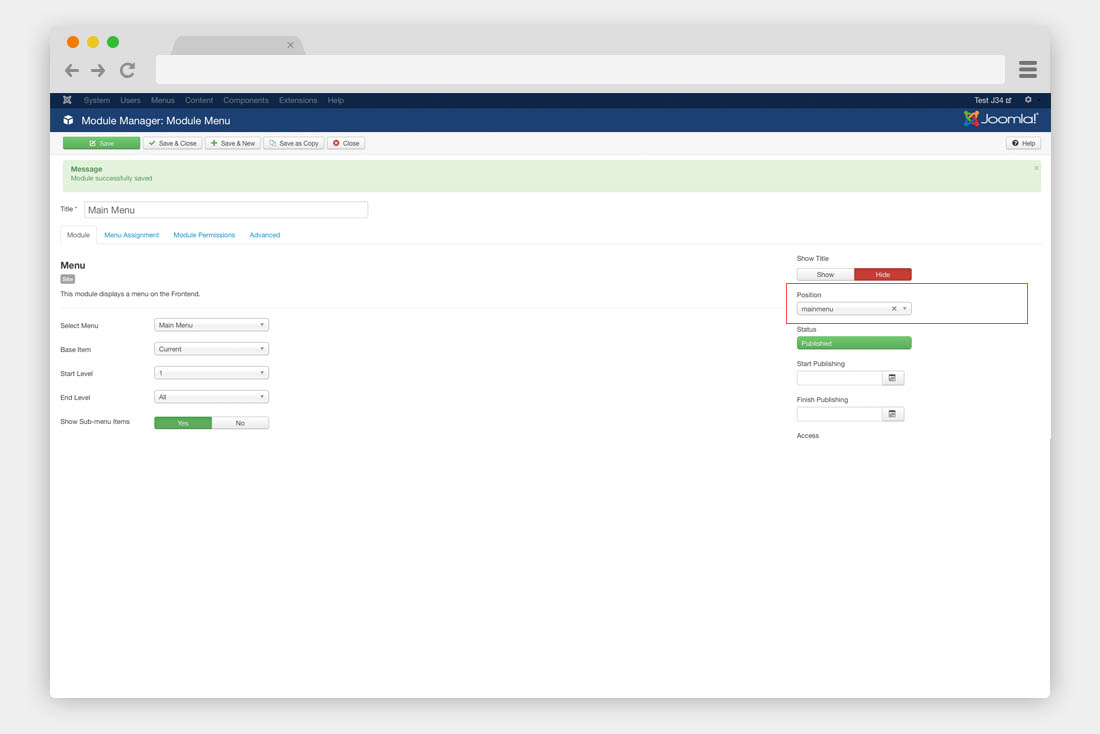
Task: Set Show Title to Hide
Action: (x=882, y=274)
